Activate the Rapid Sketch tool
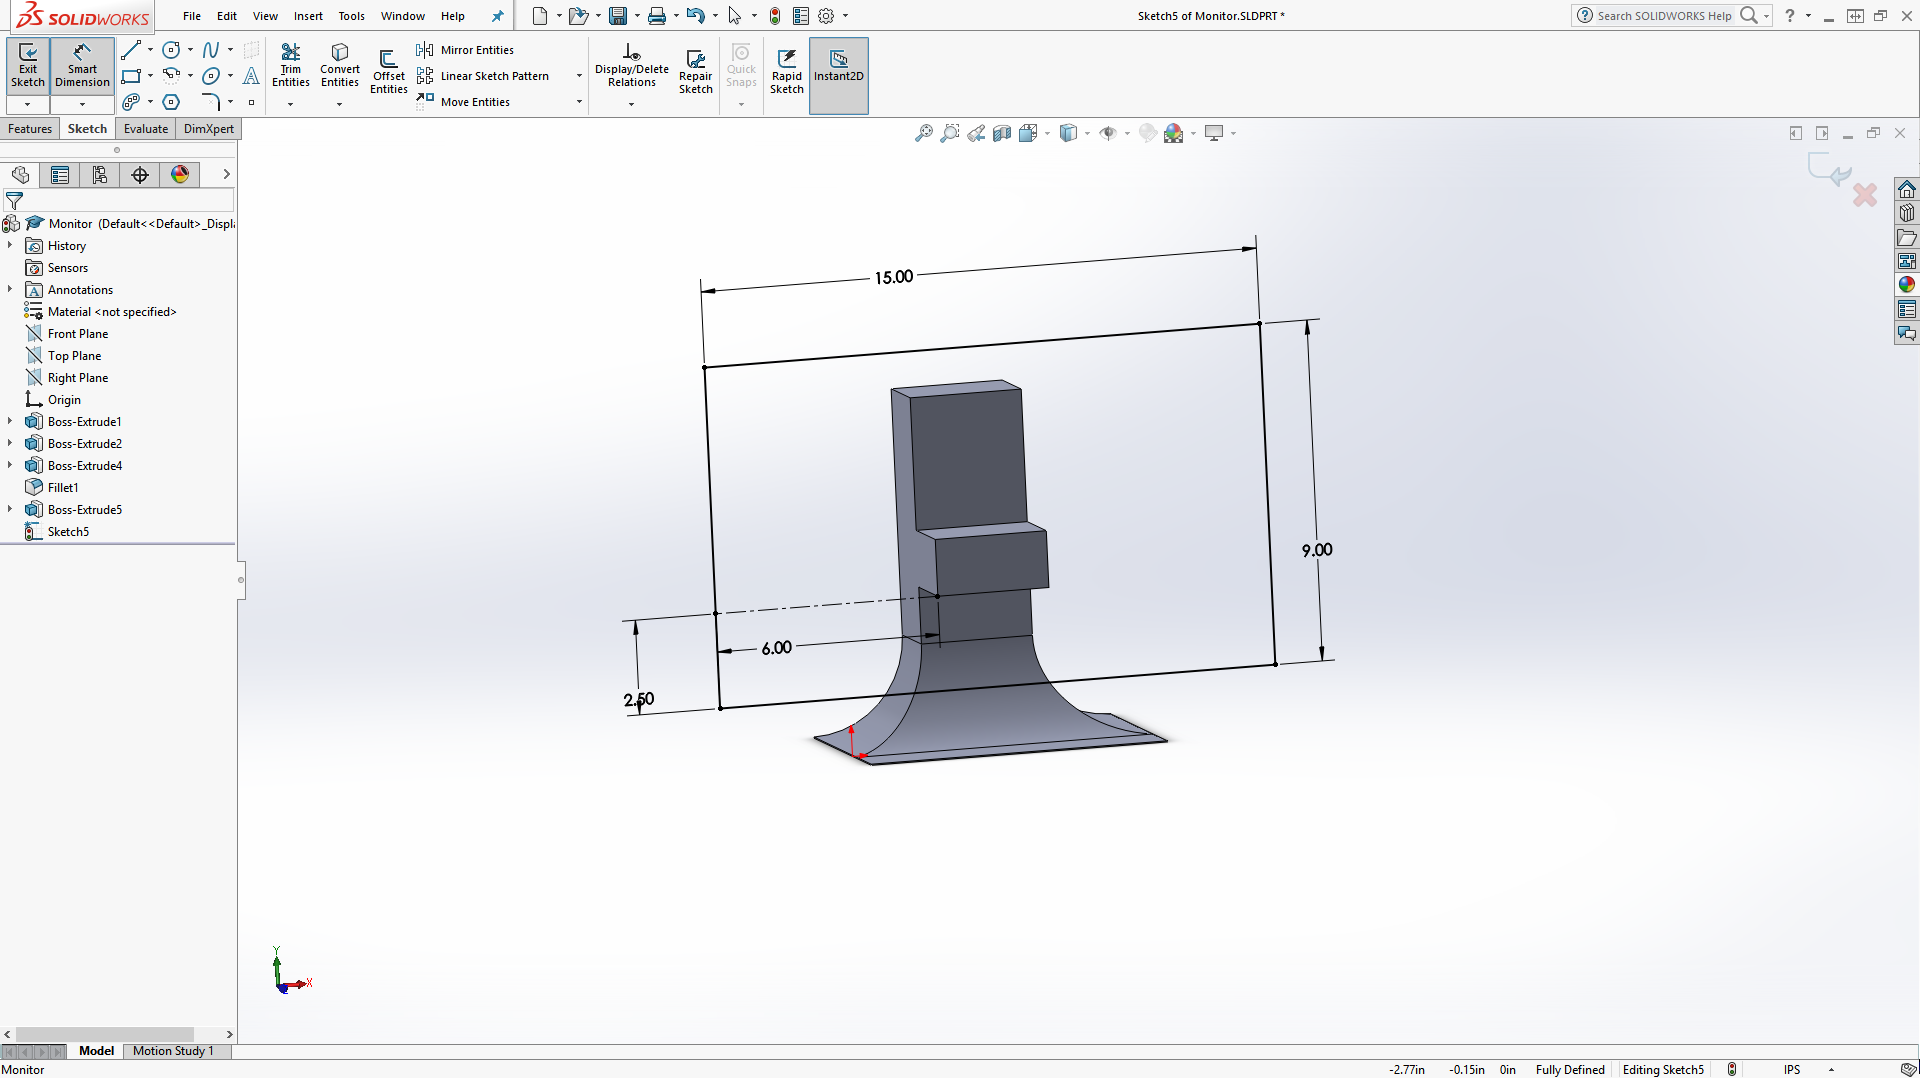 786,70
